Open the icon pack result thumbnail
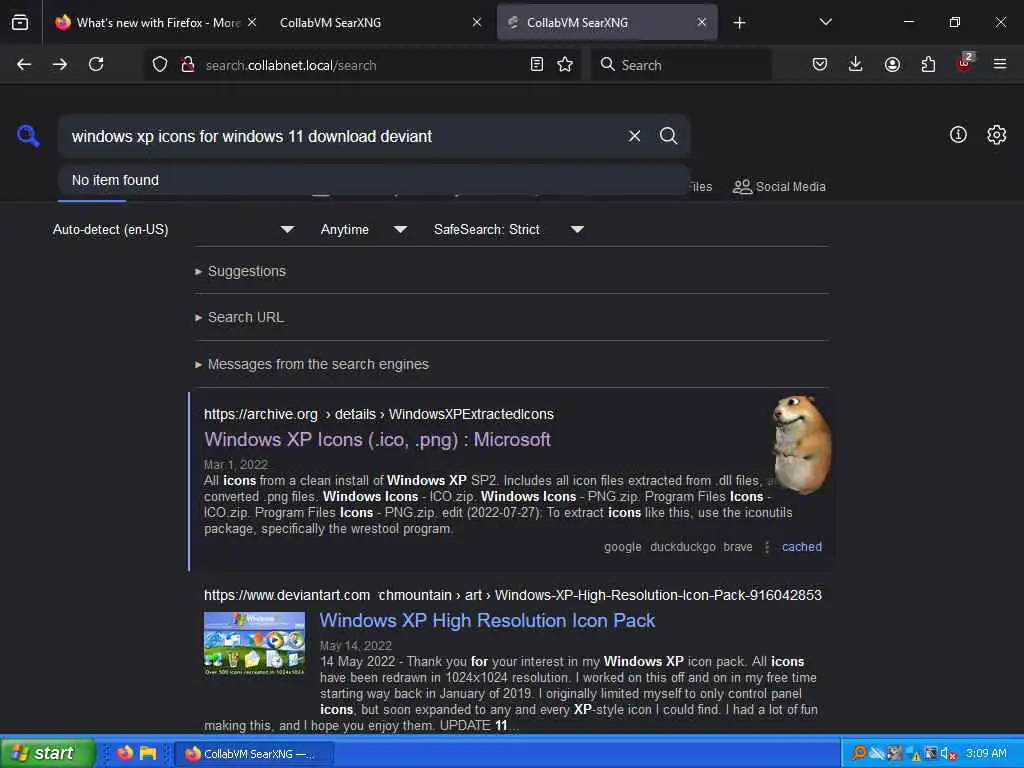The width and height of the screenshot is (1024, 768). pyautogui.click(x=254, y=644)
